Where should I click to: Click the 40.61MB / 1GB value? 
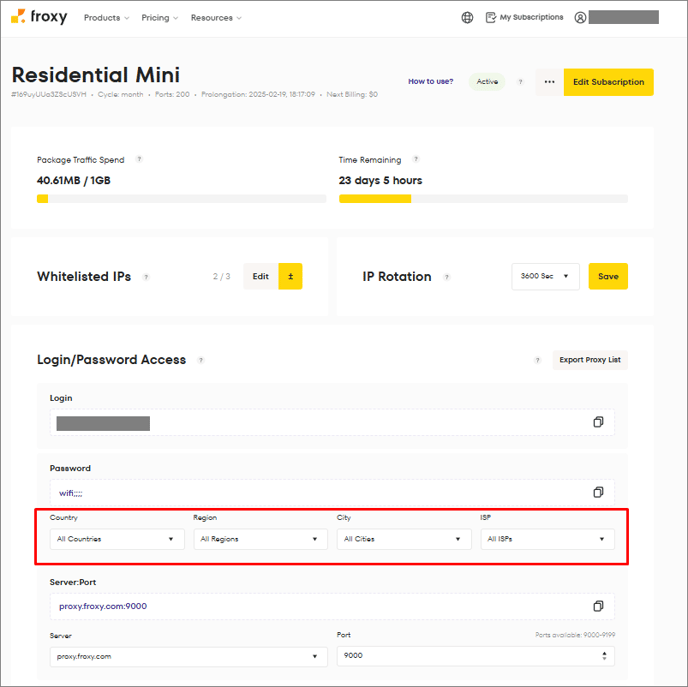point(74,180)
